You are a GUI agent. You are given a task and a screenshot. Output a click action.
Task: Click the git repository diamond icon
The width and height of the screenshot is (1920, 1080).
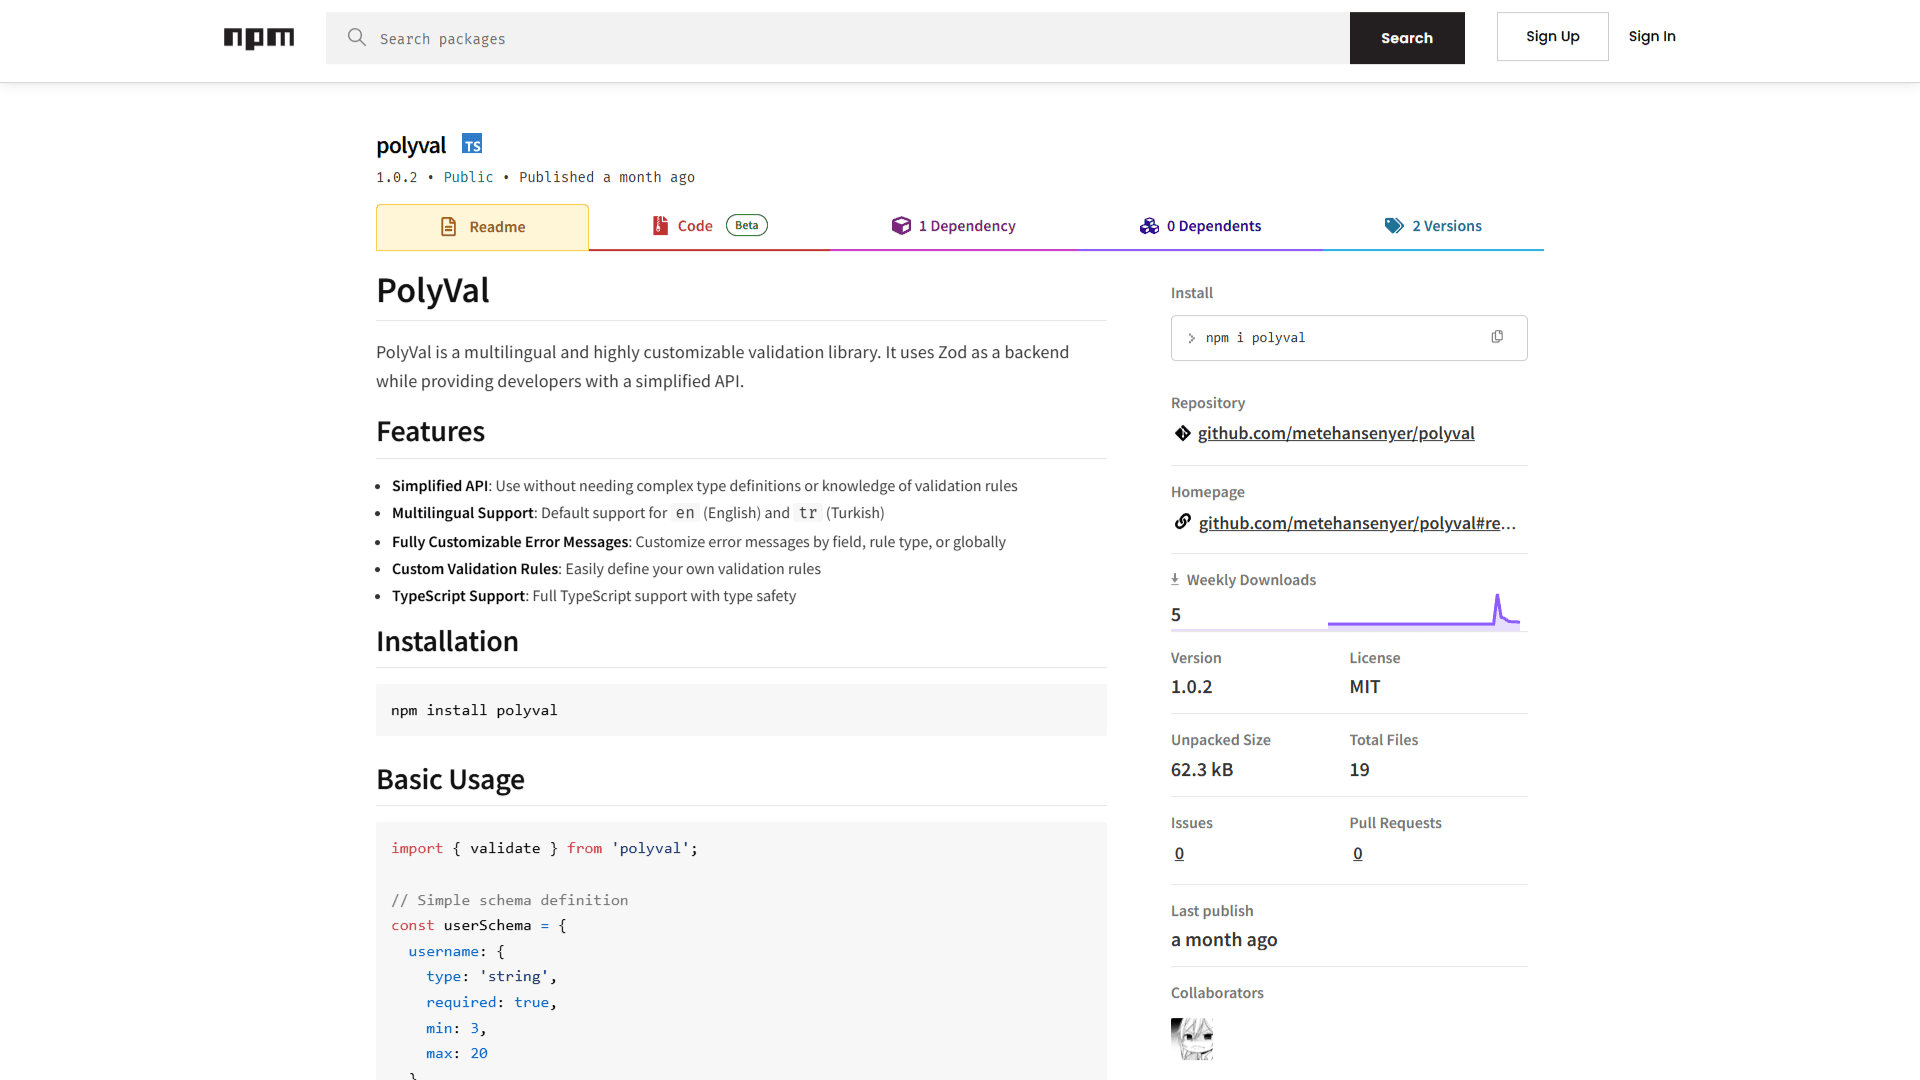[1183, 433]
